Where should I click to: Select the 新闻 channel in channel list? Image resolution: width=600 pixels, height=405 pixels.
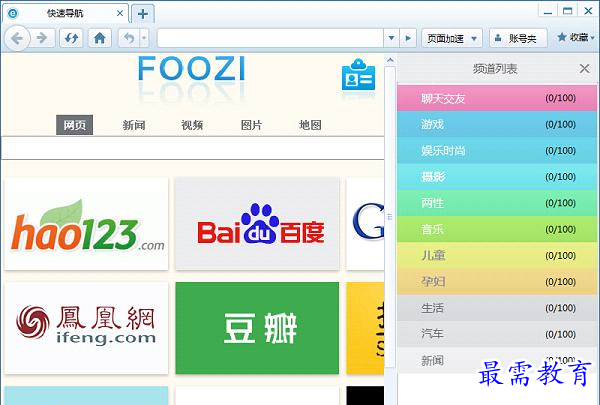[x=497, y=360]
